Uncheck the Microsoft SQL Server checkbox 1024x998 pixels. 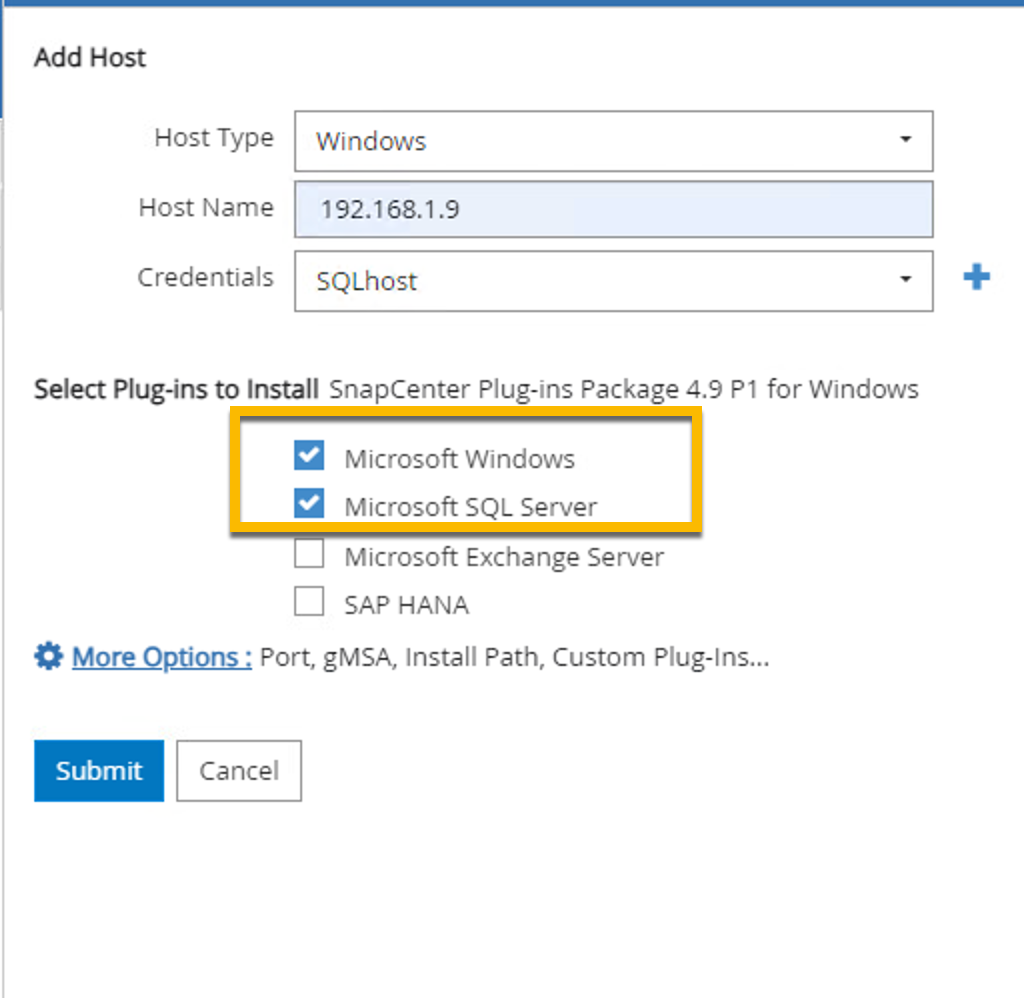(309, 504)
